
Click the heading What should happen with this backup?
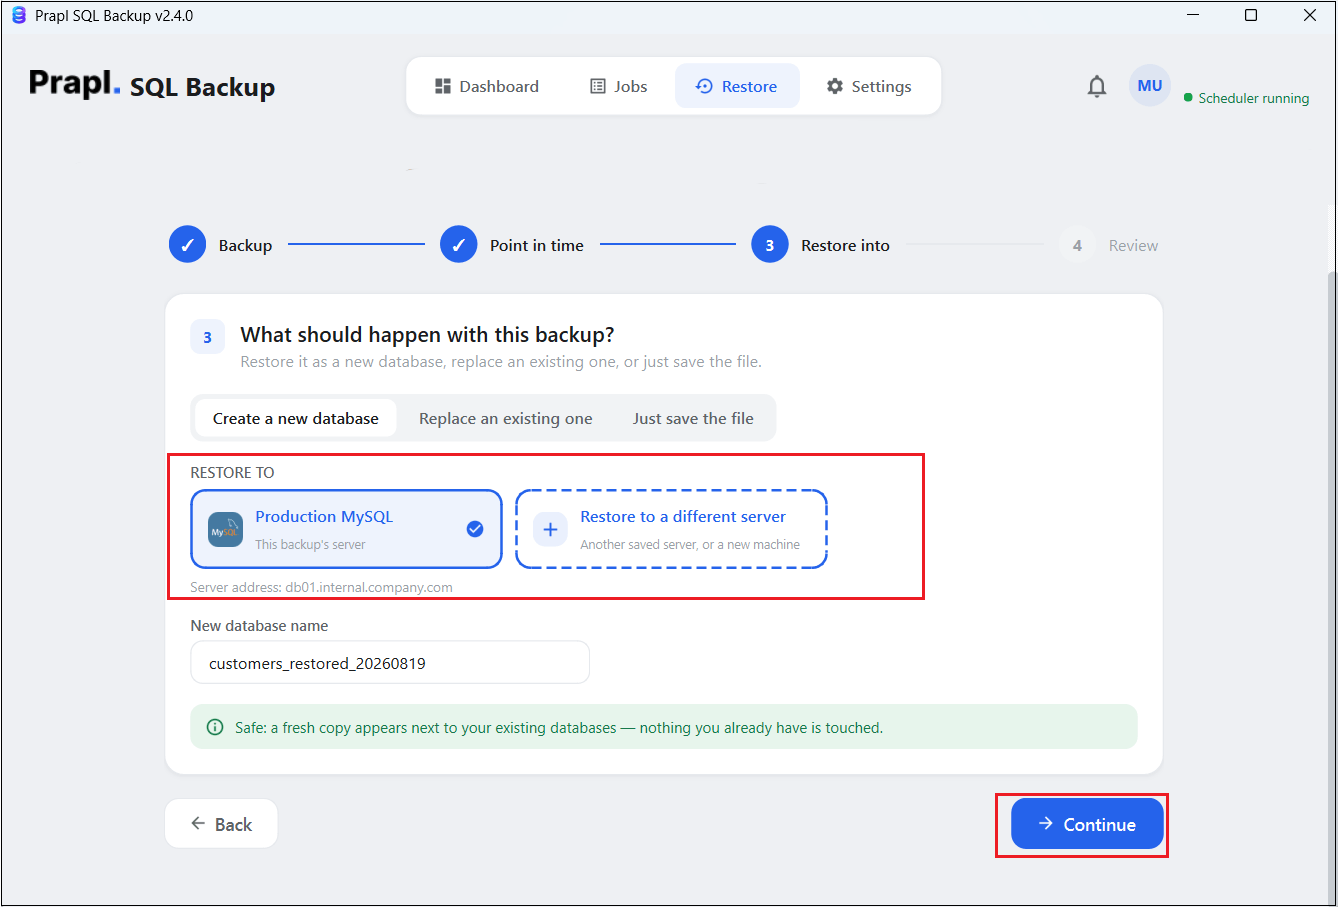pos(427,334)
